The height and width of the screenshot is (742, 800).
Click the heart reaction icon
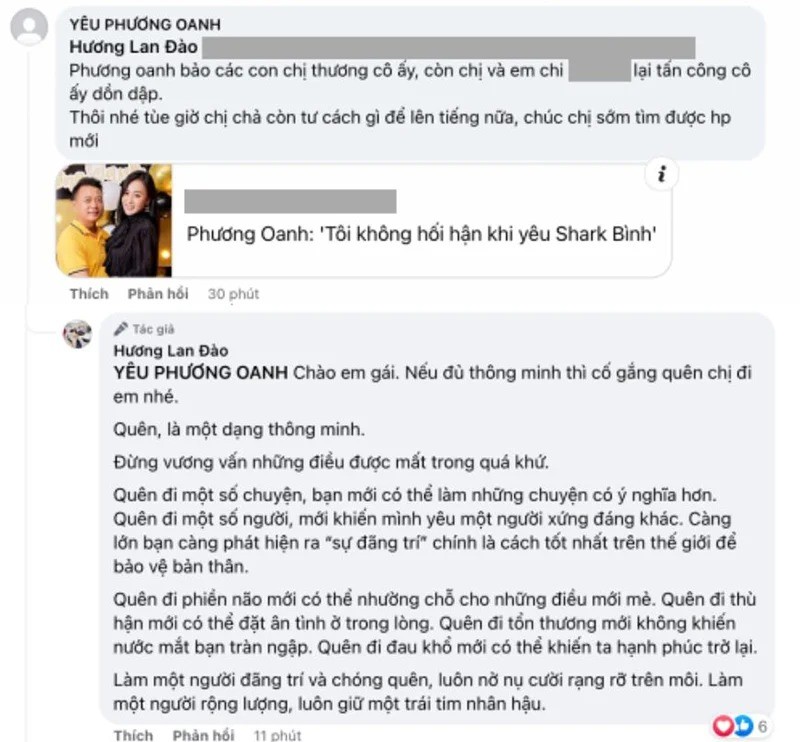point(723,726)
